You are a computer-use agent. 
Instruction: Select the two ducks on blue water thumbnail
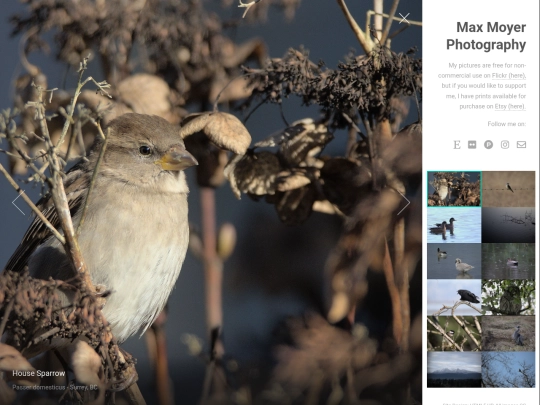[454, 225]
